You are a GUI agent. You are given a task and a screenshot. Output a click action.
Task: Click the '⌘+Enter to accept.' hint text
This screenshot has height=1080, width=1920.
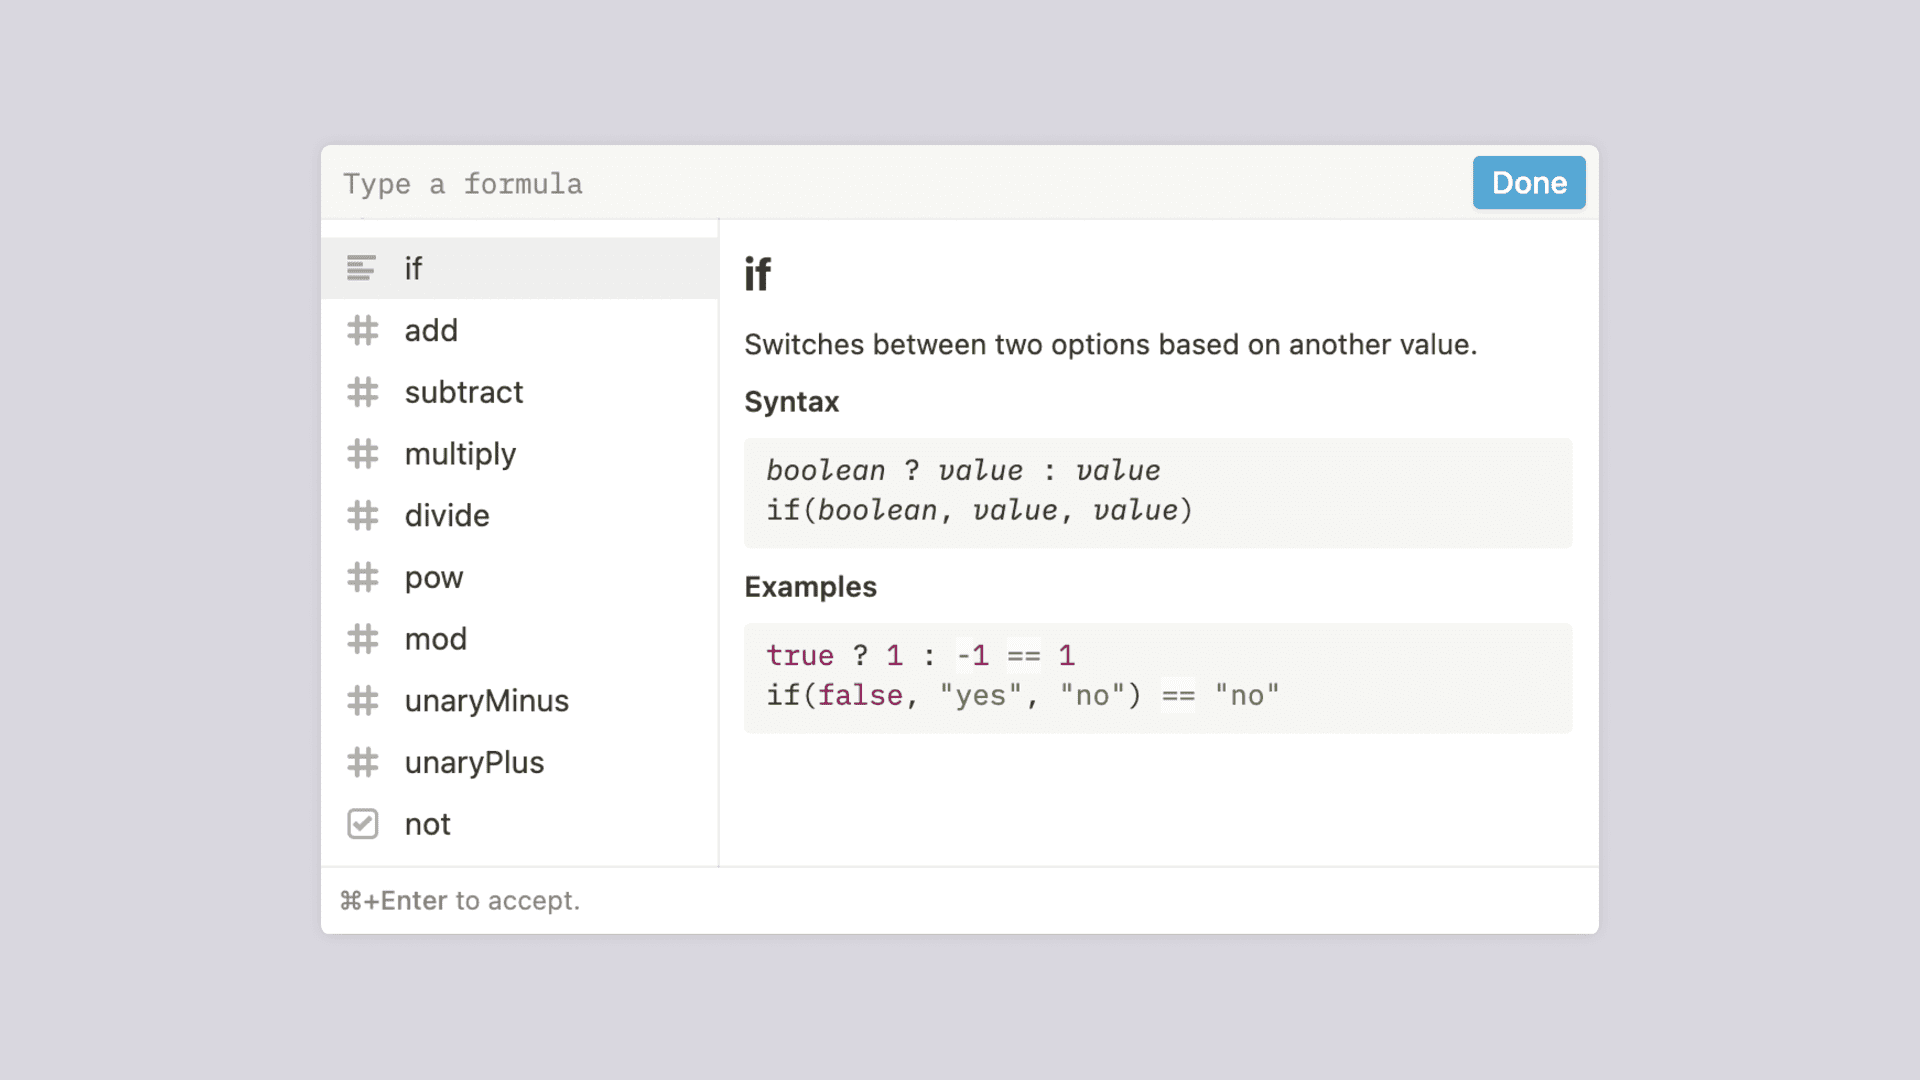[x=460, y=901]
